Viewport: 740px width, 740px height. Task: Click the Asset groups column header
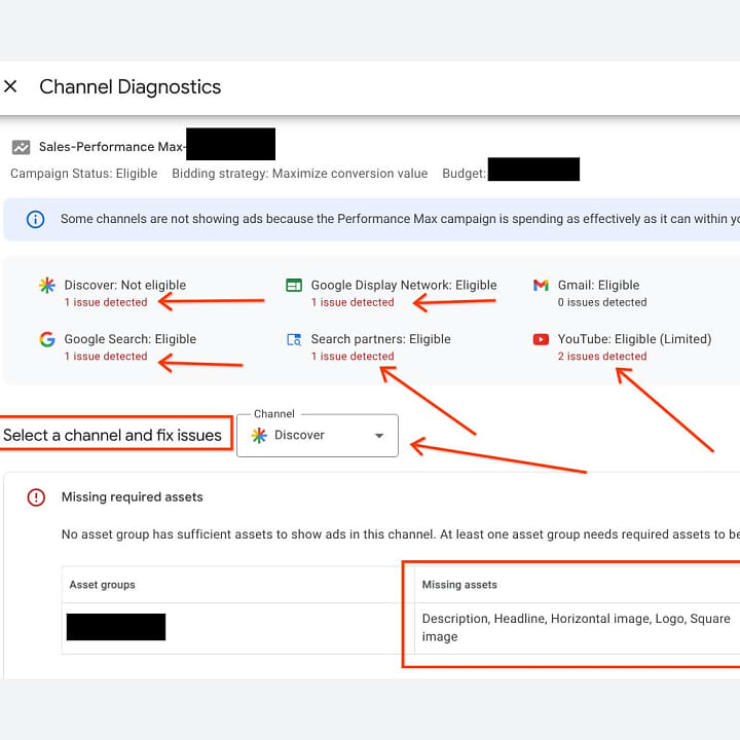point(102,585)
